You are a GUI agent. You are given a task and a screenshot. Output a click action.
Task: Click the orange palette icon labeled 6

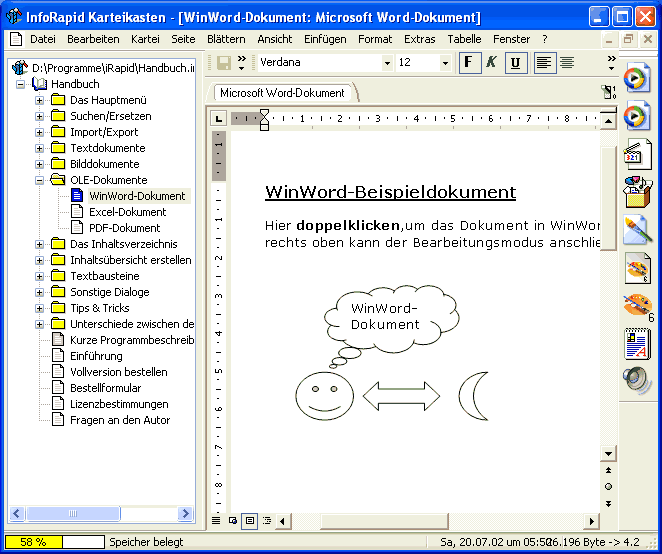638,307
